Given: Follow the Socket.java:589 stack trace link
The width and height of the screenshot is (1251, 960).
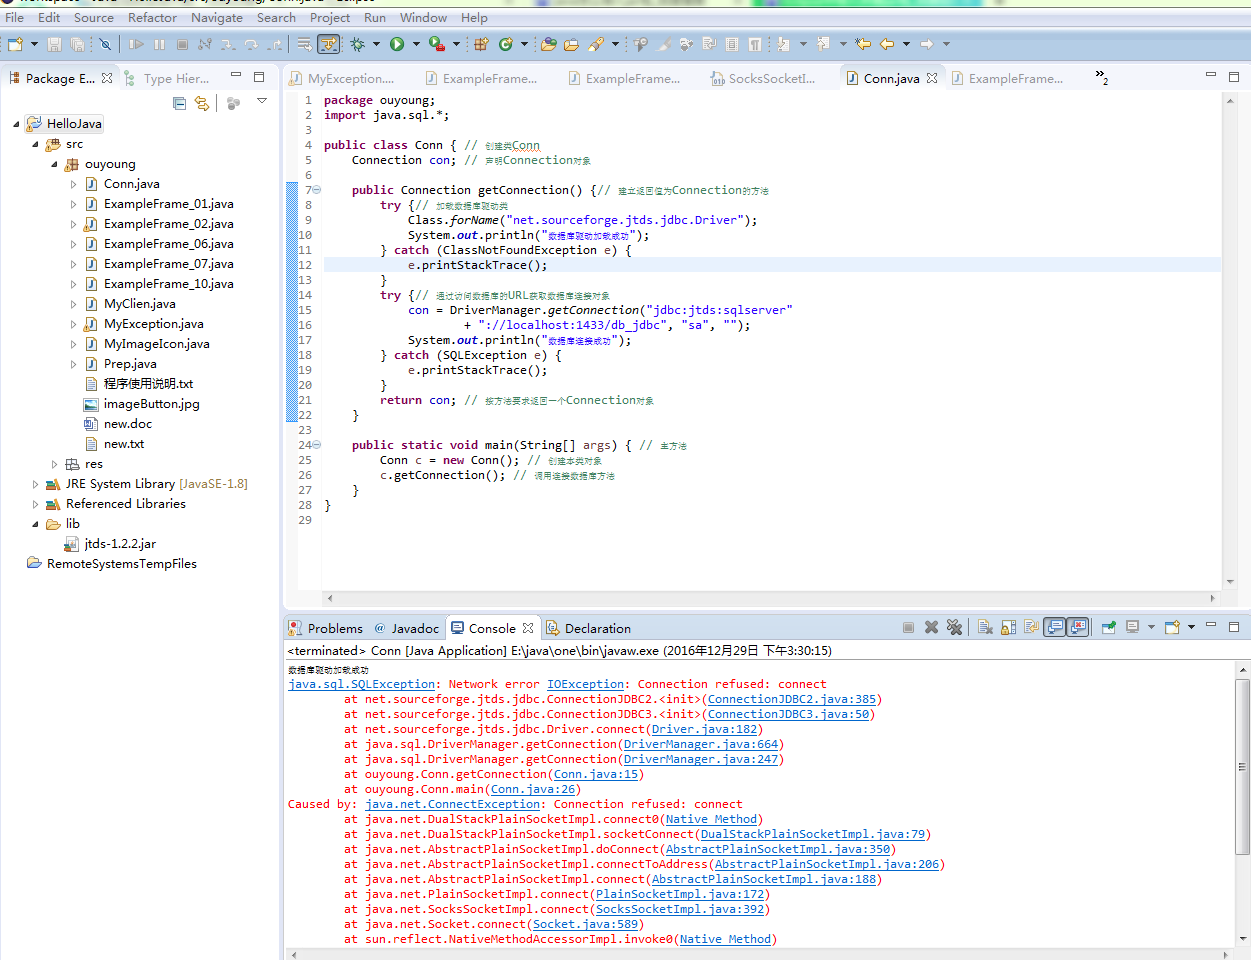Looking at the screenshot, I should point(585,924).
